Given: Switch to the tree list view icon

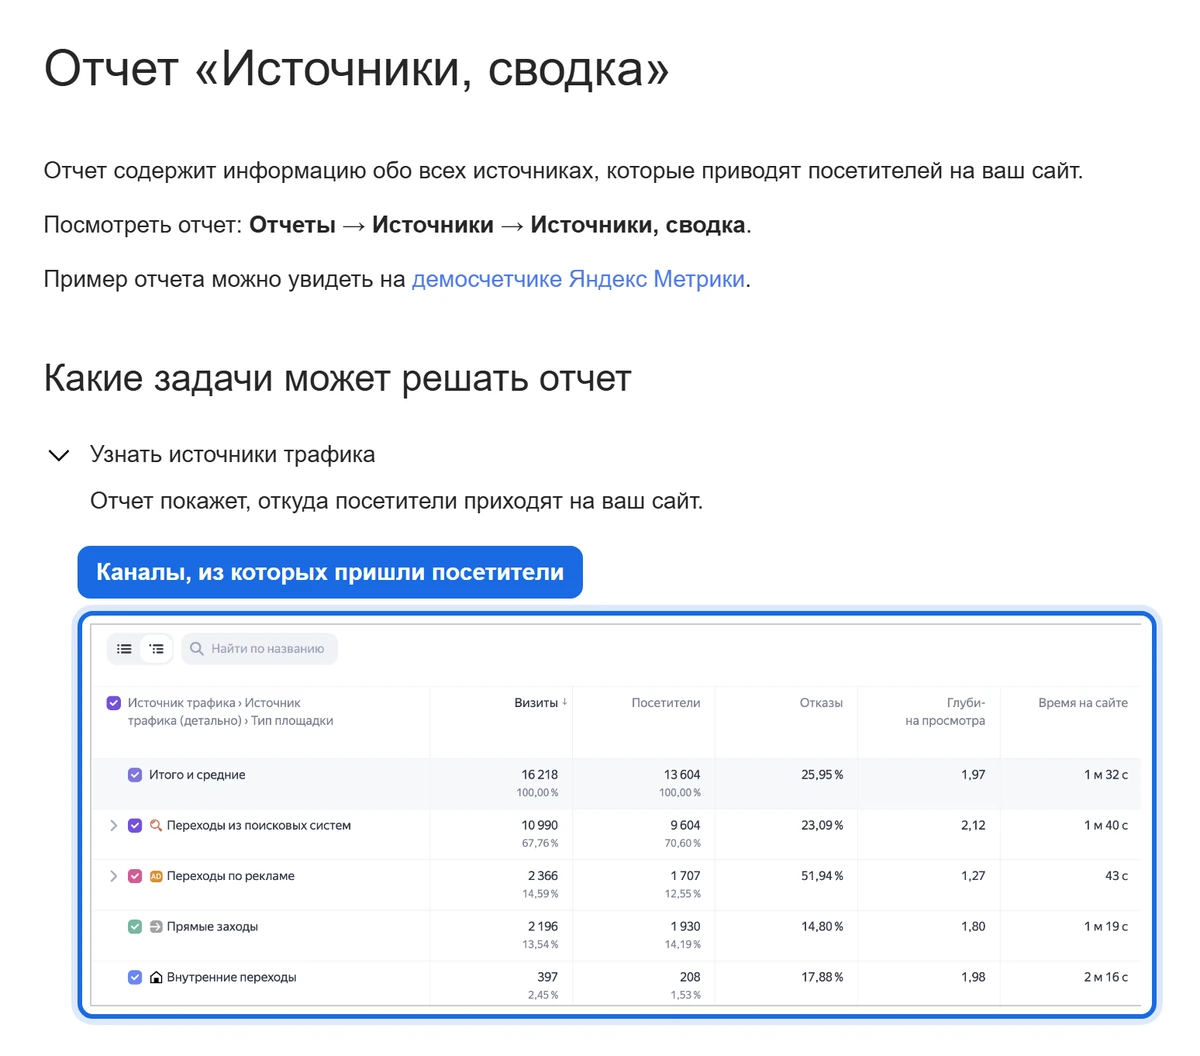Looking at the screenshot, I should pyautogui.click(x=157, y=649).
